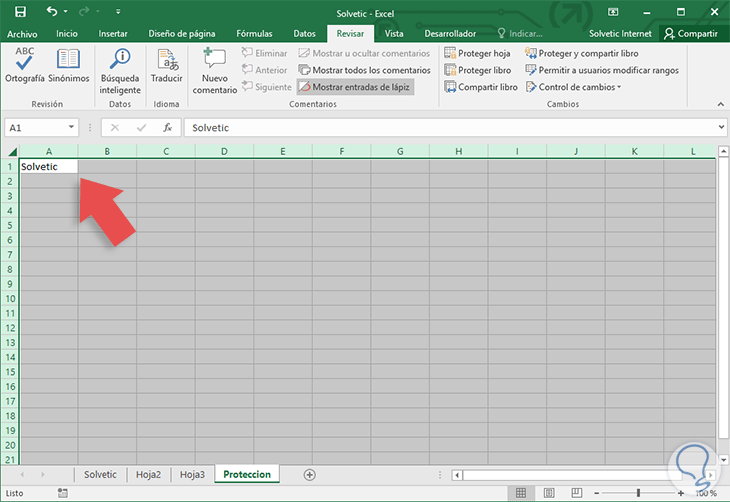
Task: Switch to the Inicio tab
Action: [67, 34]
